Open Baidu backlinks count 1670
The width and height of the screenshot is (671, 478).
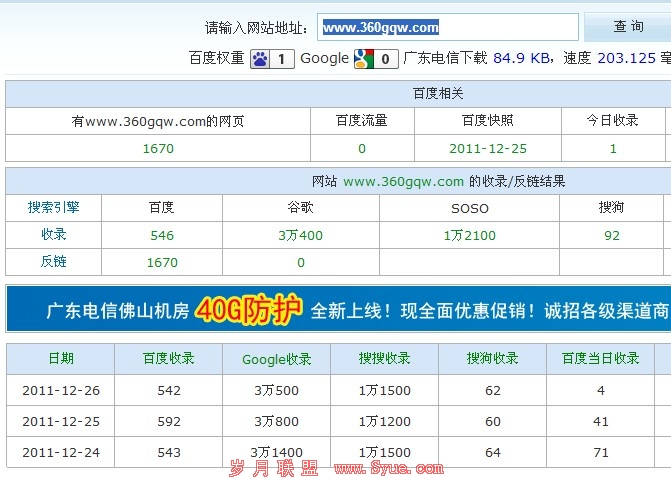[162, 262]
